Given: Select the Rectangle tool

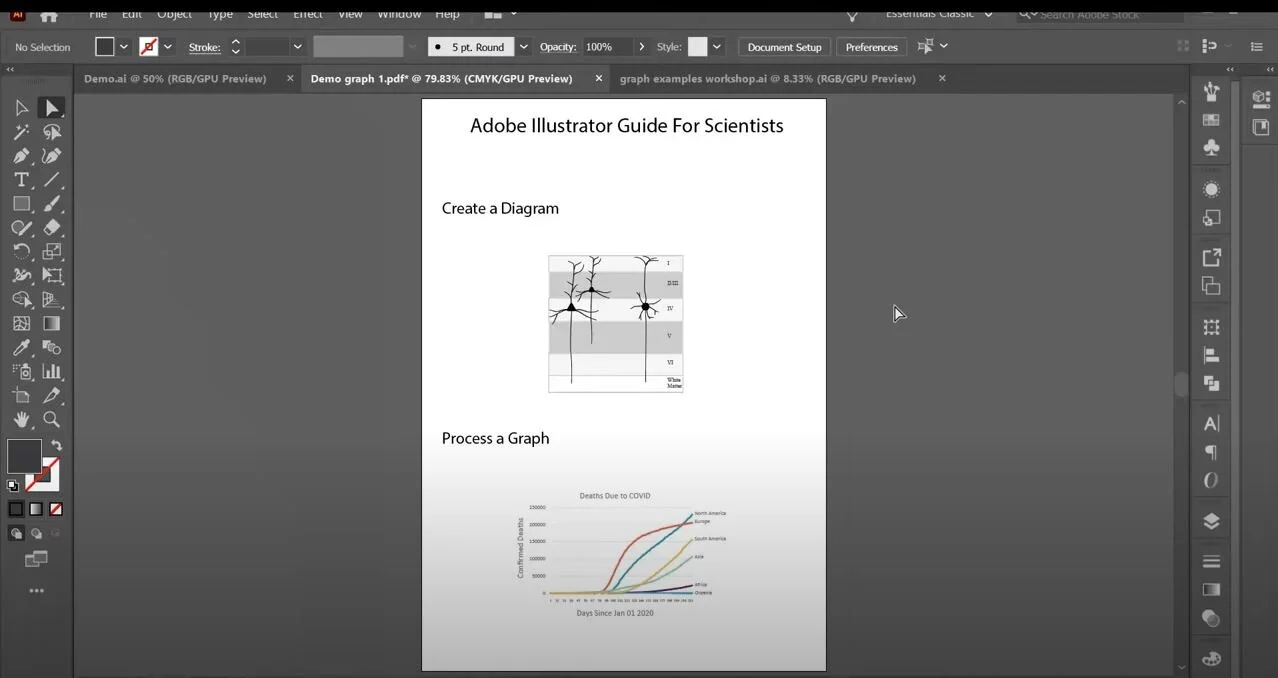Looking at the screenshot, I should pyautogui.click(x=21, y=204).
